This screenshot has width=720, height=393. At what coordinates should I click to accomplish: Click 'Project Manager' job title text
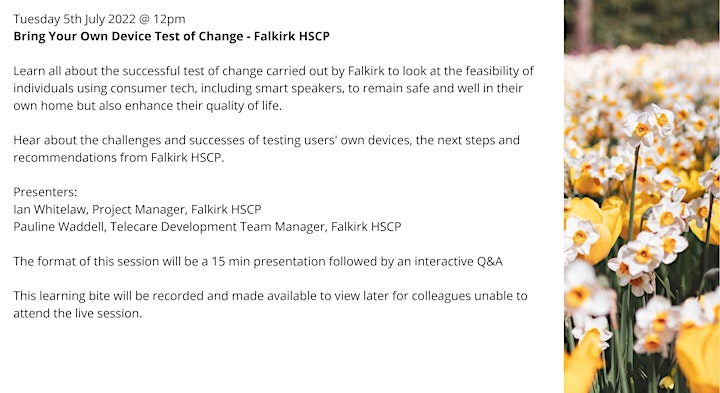pos(139,209)
